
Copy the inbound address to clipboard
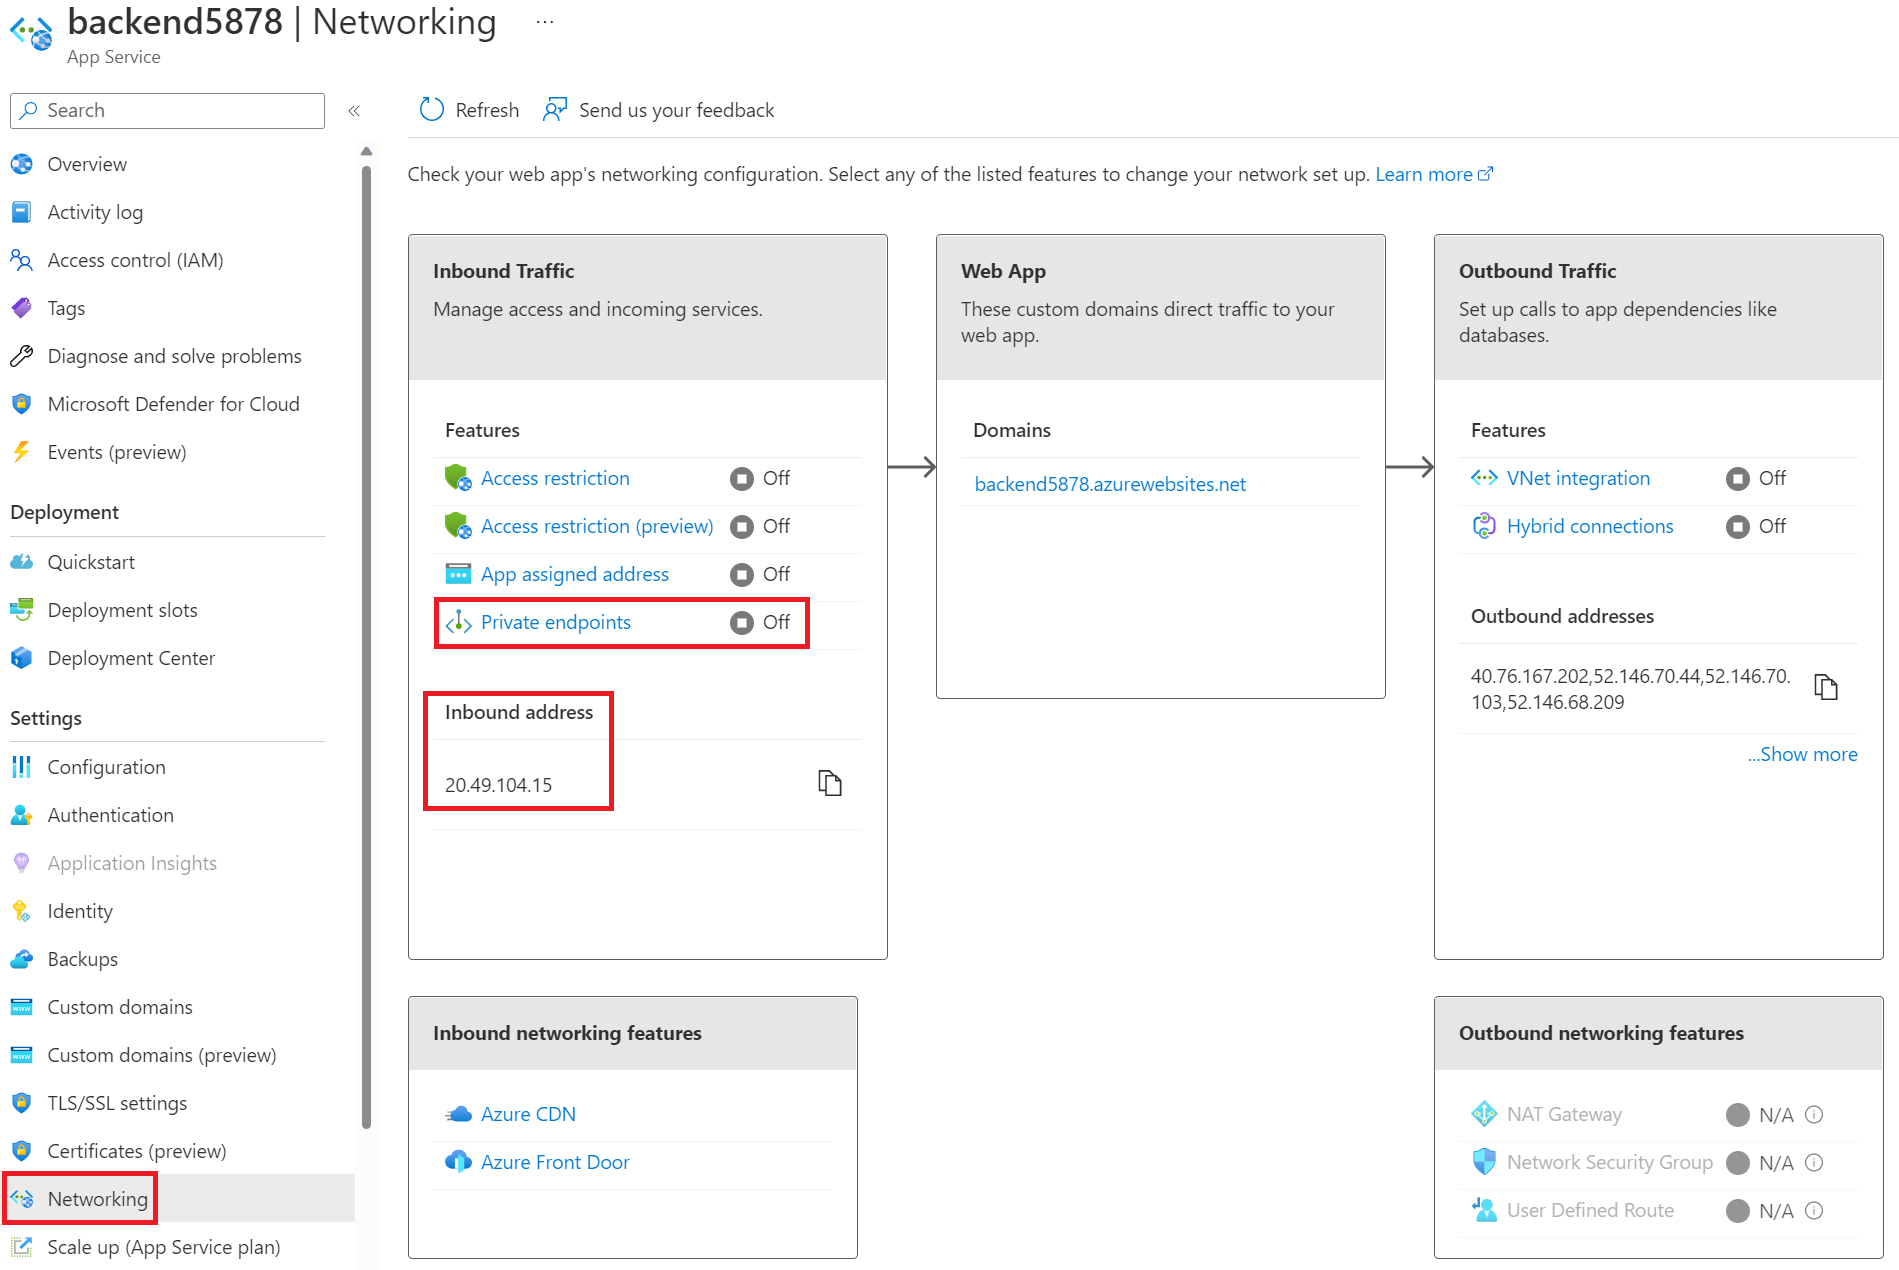pos(829,783)
